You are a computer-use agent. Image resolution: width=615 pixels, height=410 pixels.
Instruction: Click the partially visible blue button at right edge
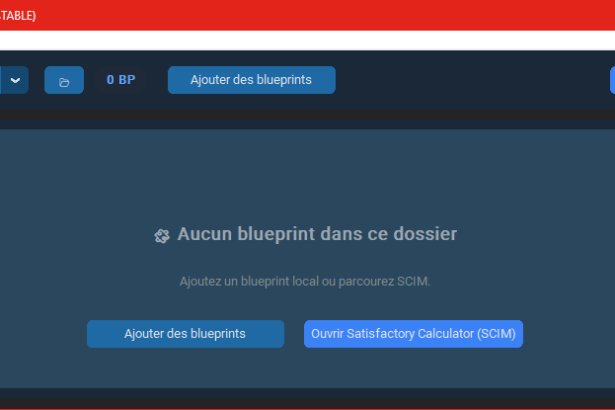pyautogui.click(x=611, y=80)
